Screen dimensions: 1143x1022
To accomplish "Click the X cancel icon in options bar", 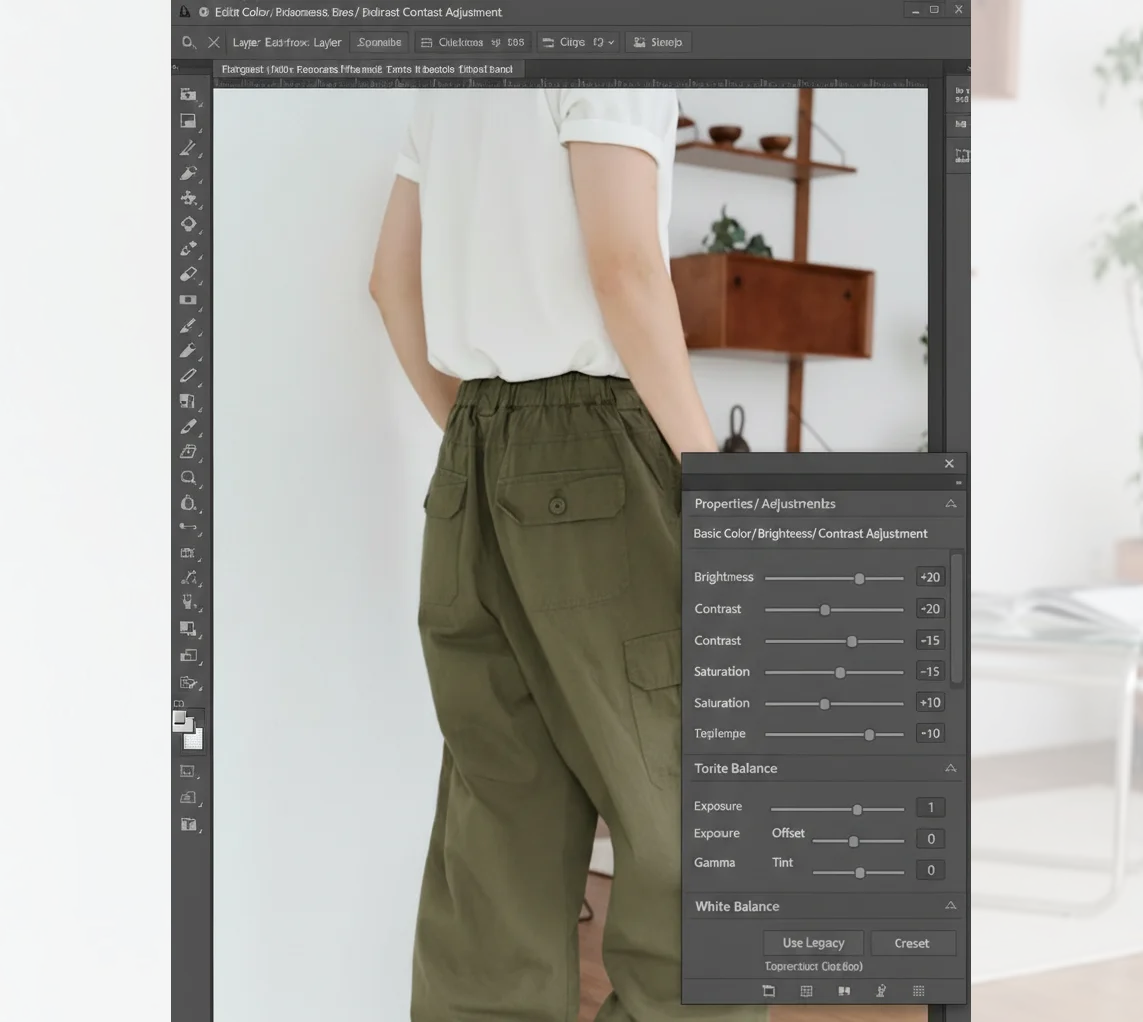I will (x=214, y=43).
